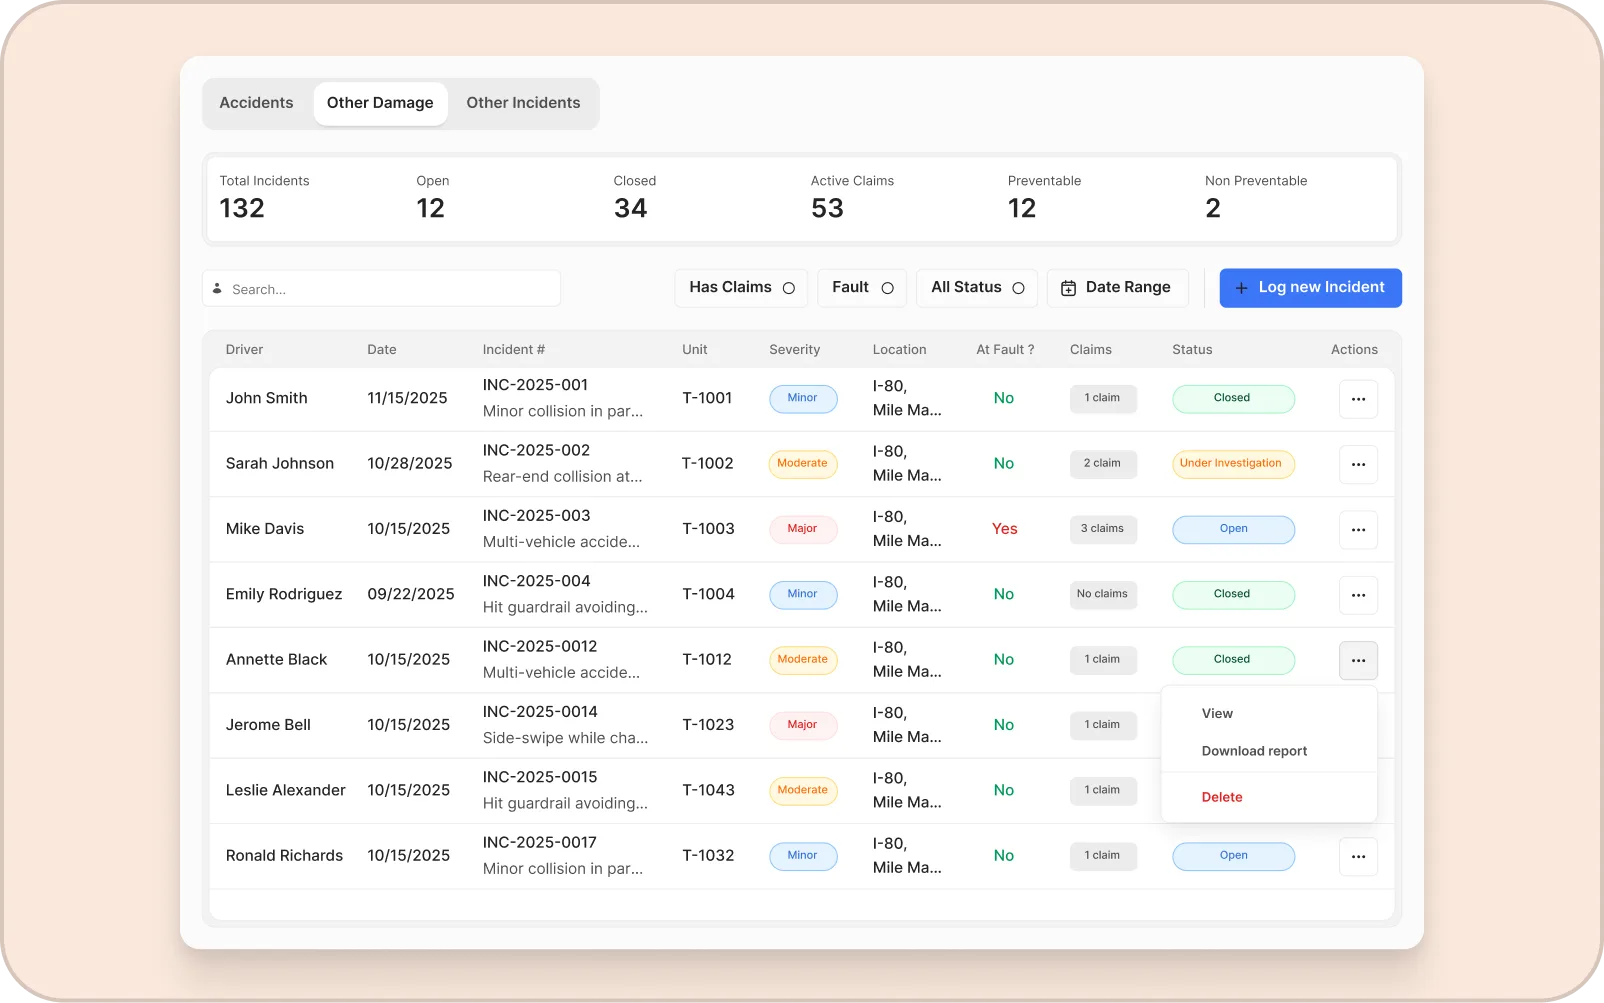The width and height of the screenshot is (1604, 1003).
Task: Click the Moderate badge for Leslie Alexander
Action: [x=803, y=790]
